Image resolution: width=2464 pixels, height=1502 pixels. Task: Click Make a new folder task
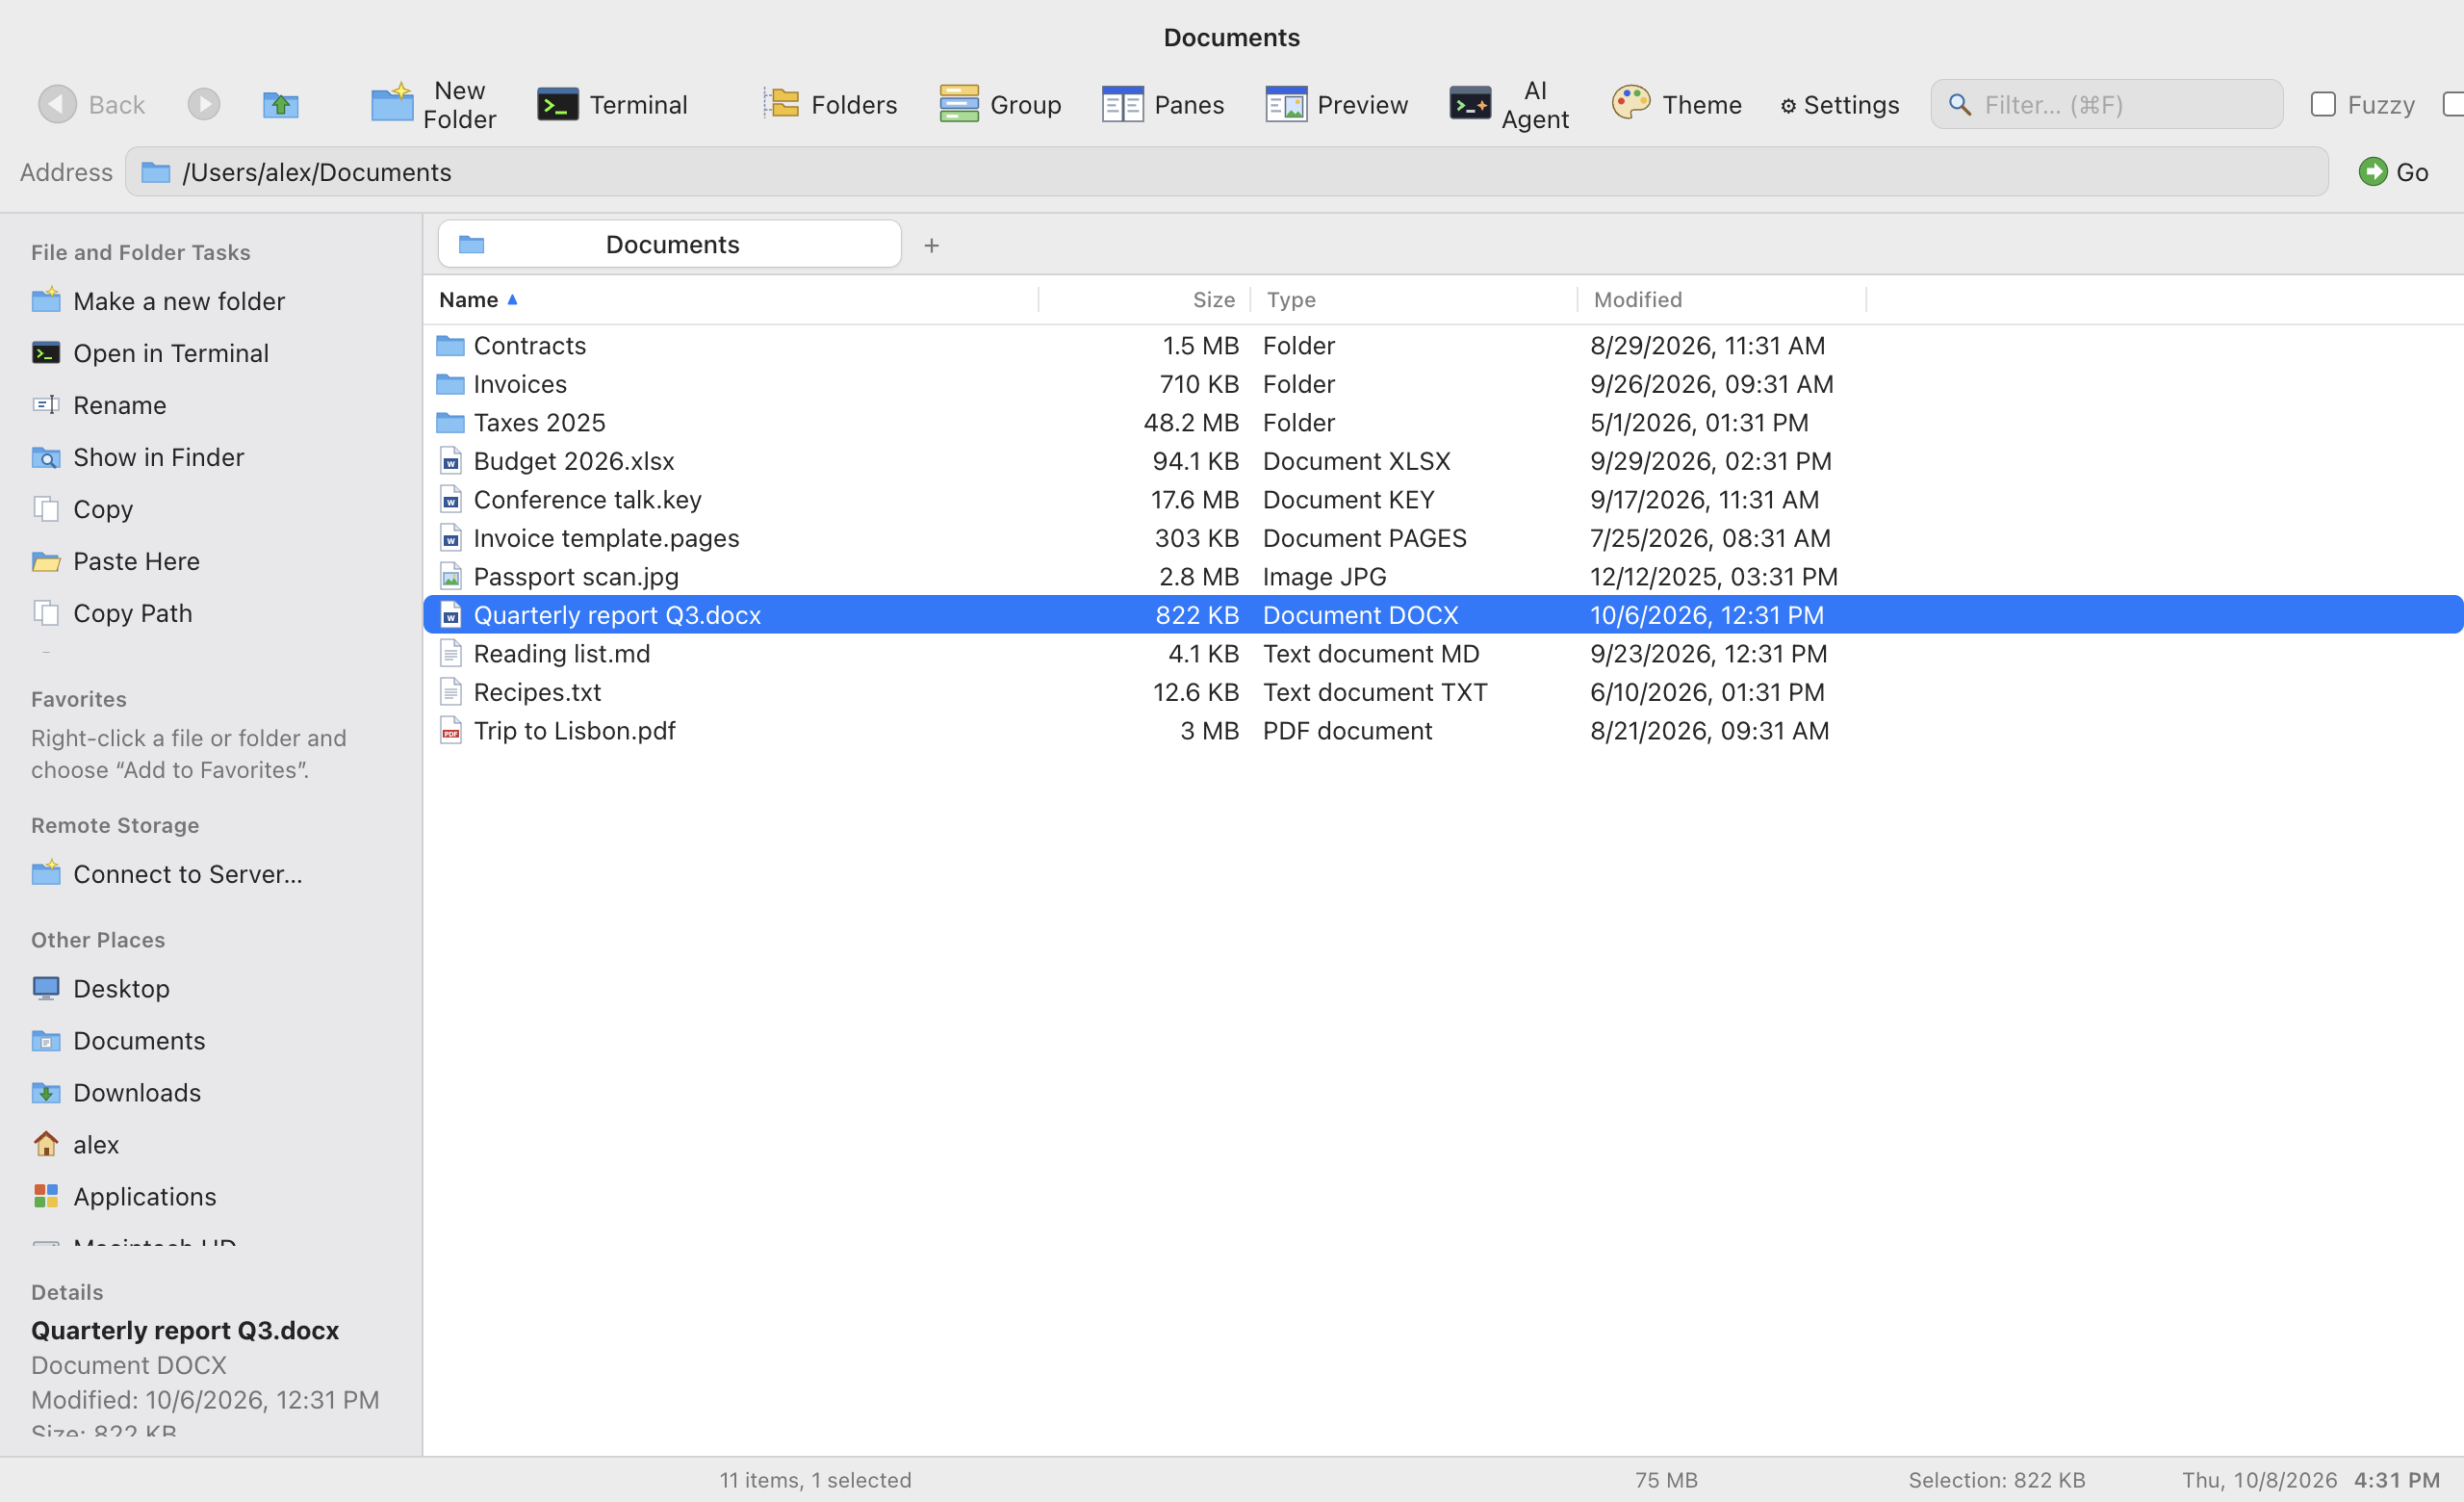pyautogui.click(x=158, y=301)
